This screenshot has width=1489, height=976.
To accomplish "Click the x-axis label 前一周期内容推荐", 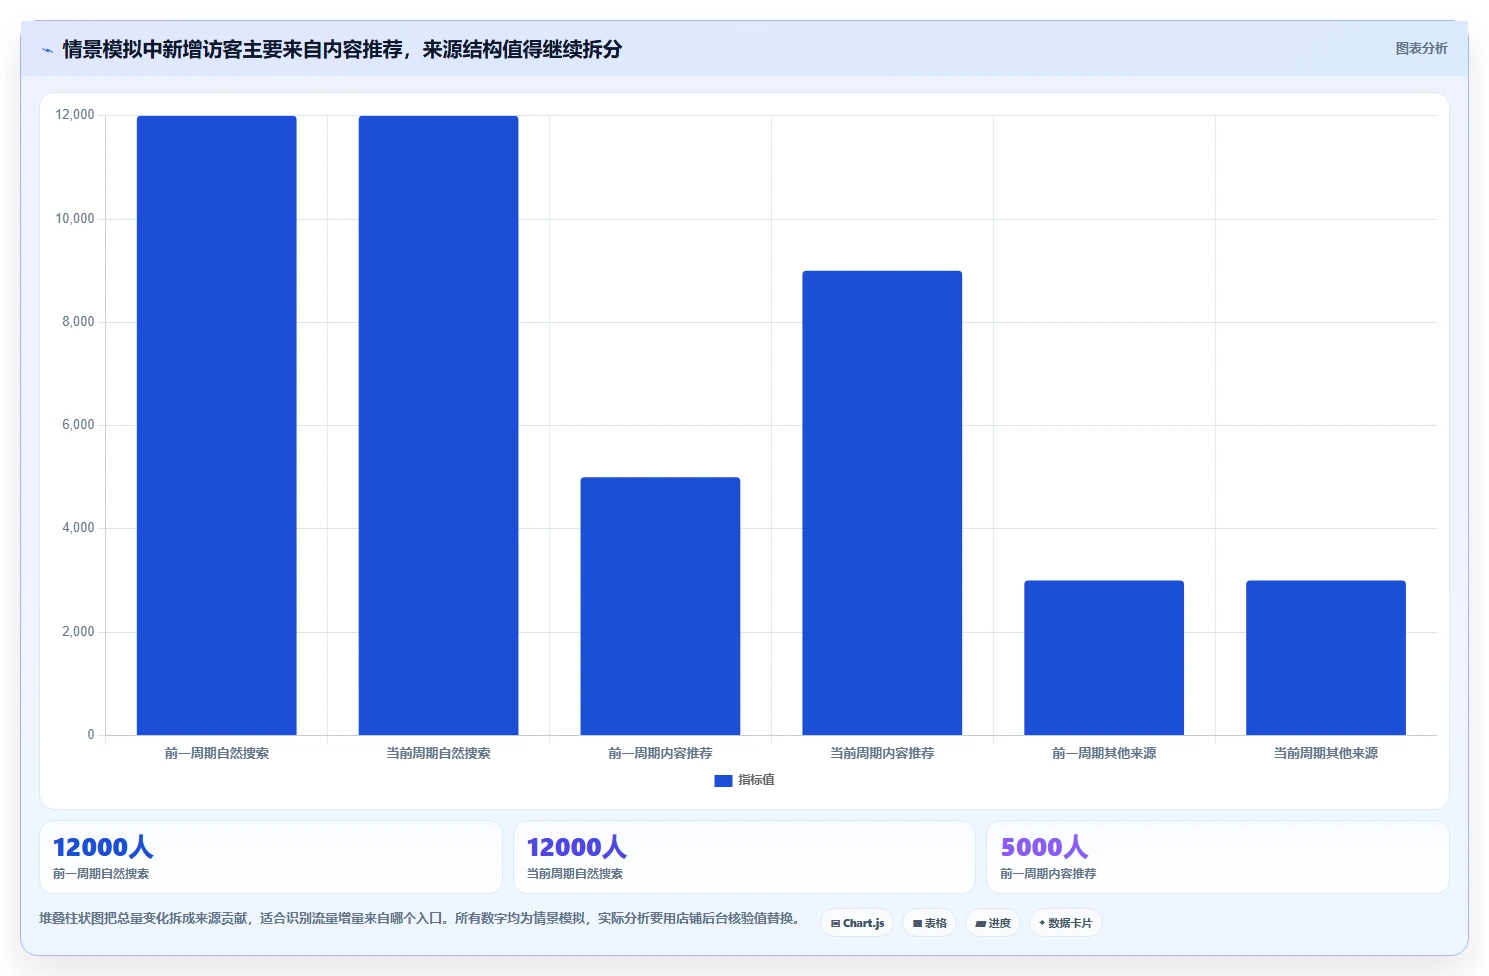I will (661, 753).
